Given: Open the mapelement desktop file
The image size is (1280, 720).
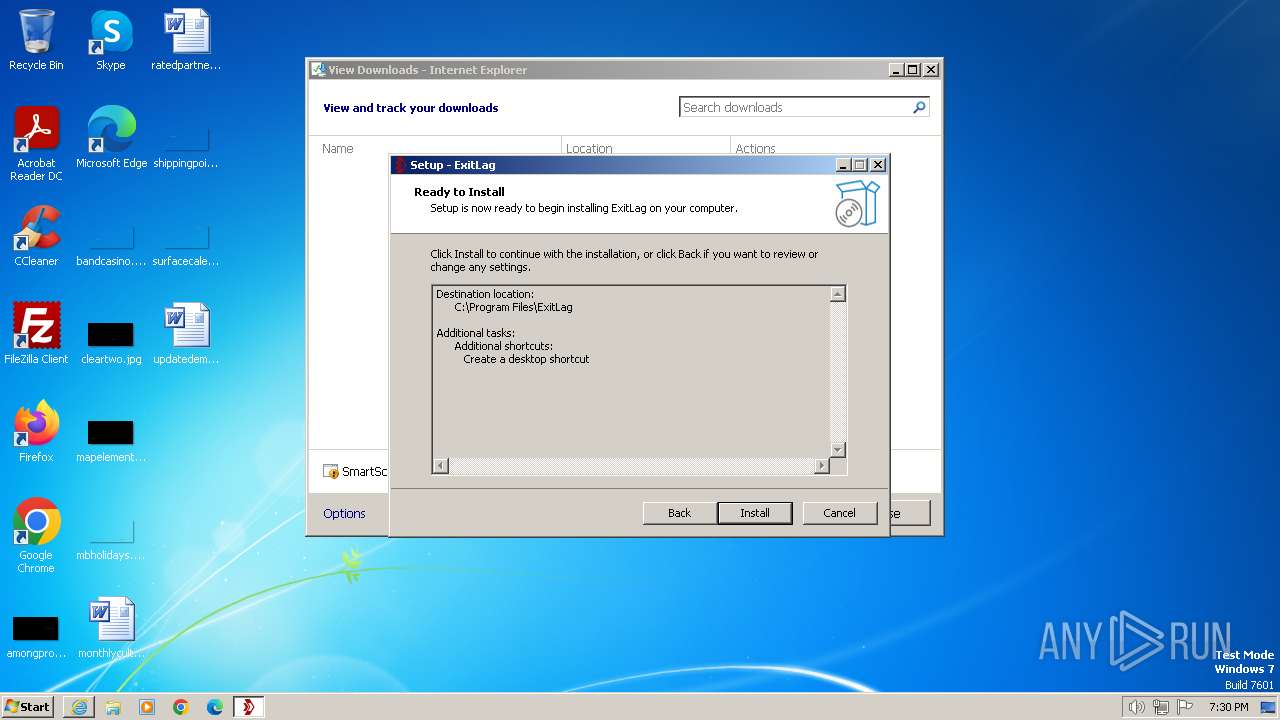Looking at the screenshot, I should click(111, 438).
